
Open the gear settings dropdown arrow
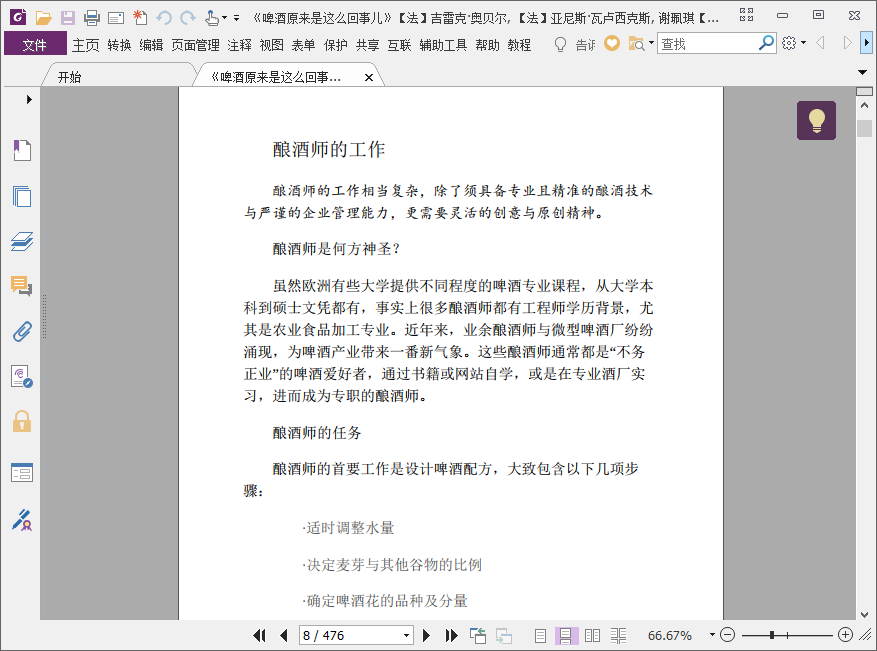803,43
